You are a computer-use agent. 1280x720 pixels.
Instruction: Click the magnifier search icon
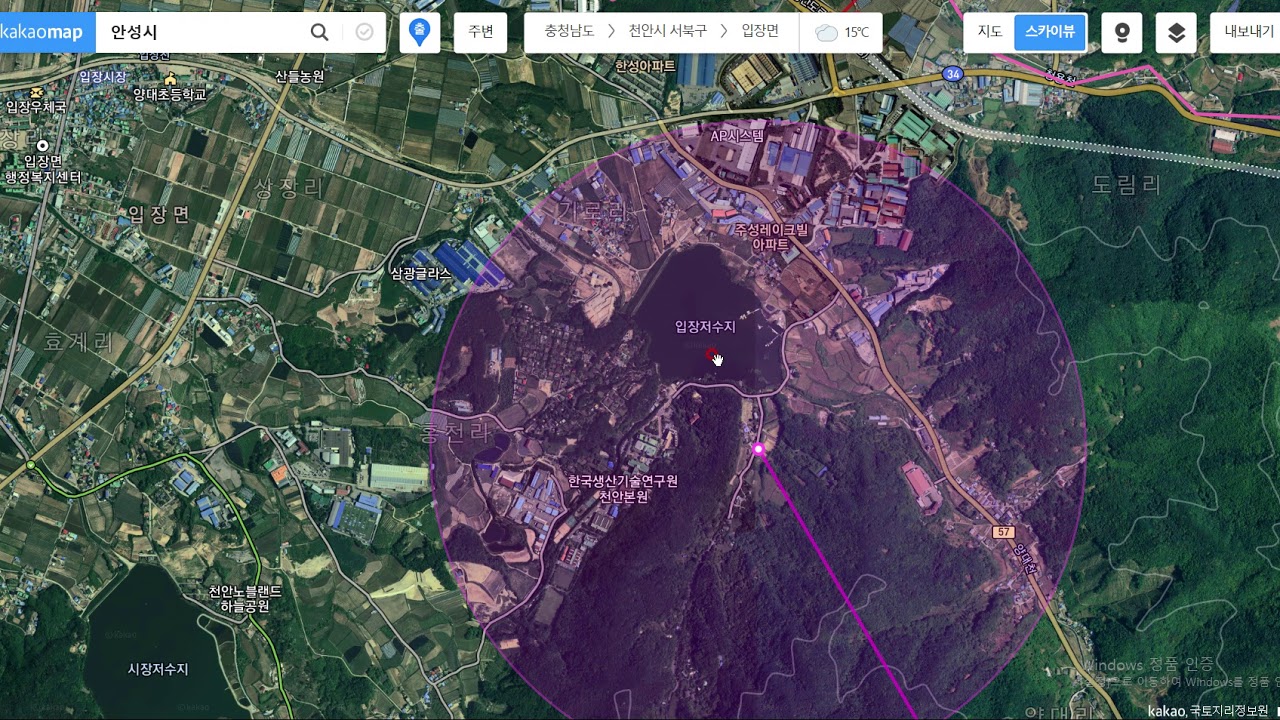pos(320,32)
